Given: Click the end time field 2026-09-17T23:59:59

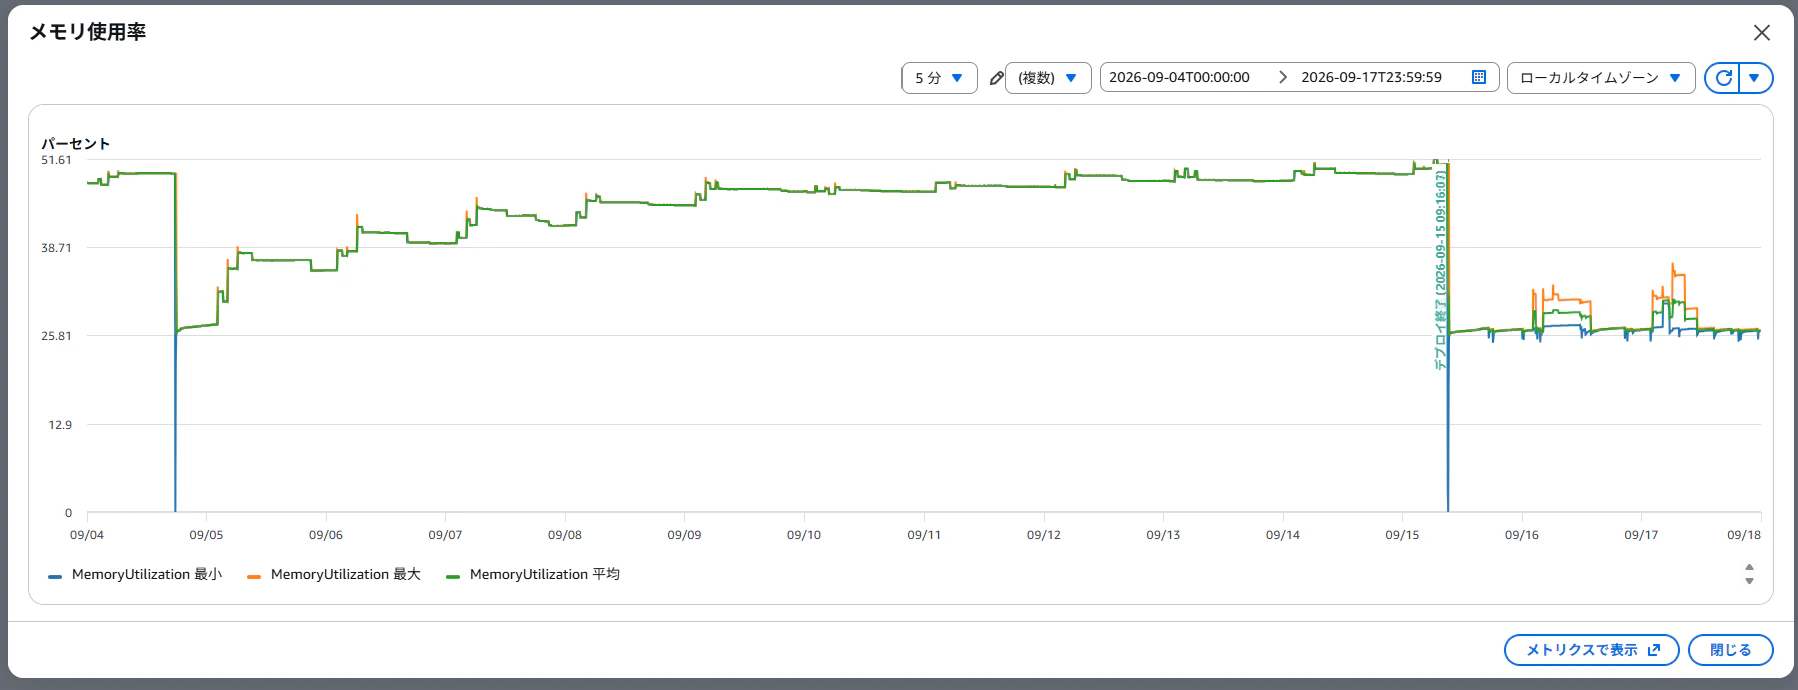Looking at the screenshot, I should [1371, 77].
